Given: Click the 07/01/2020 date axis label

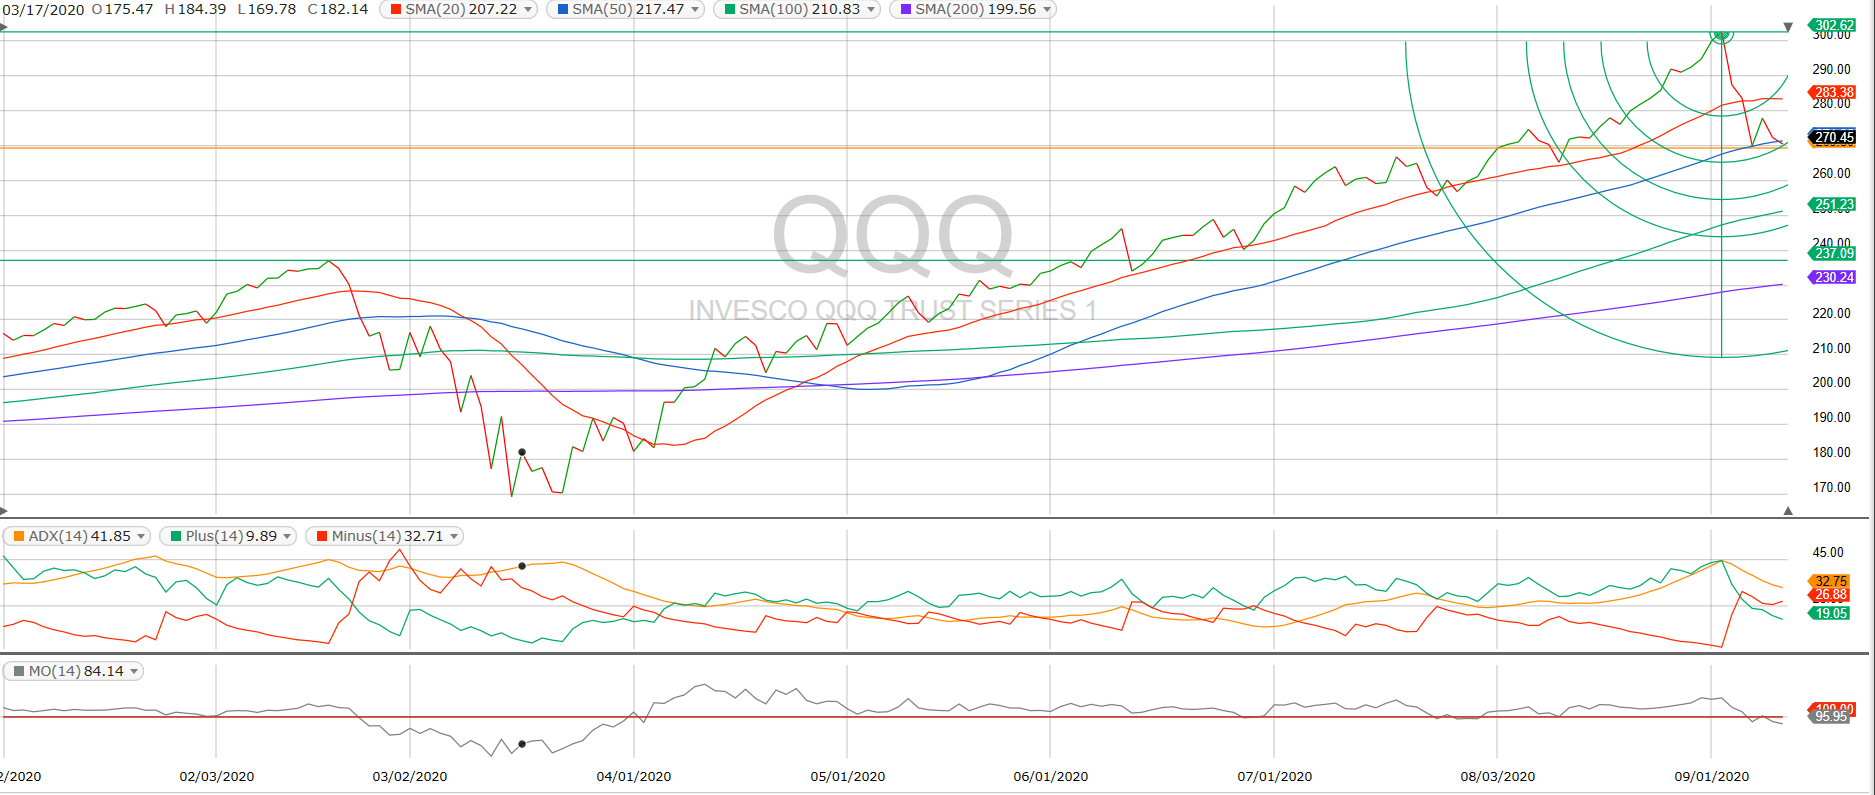Looking at the screenshot, I should coord(1274,776).
